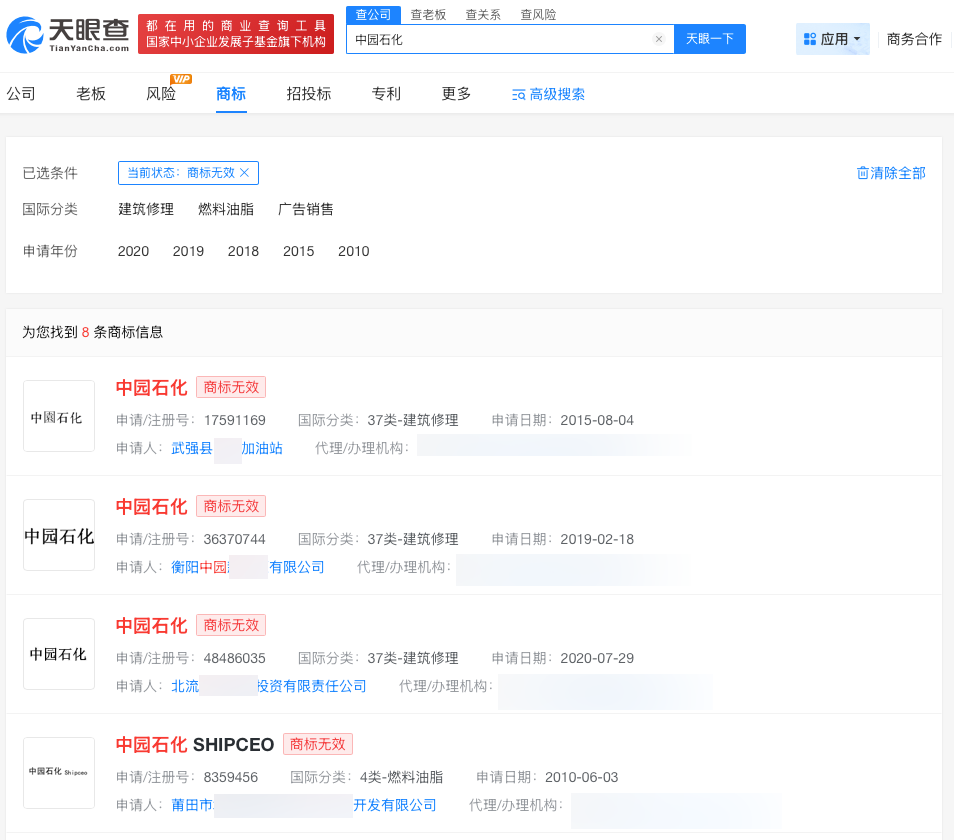Click the 广告销售 filter option
Image resolution: width=954 pixels, height=840 pixels.
308,209
